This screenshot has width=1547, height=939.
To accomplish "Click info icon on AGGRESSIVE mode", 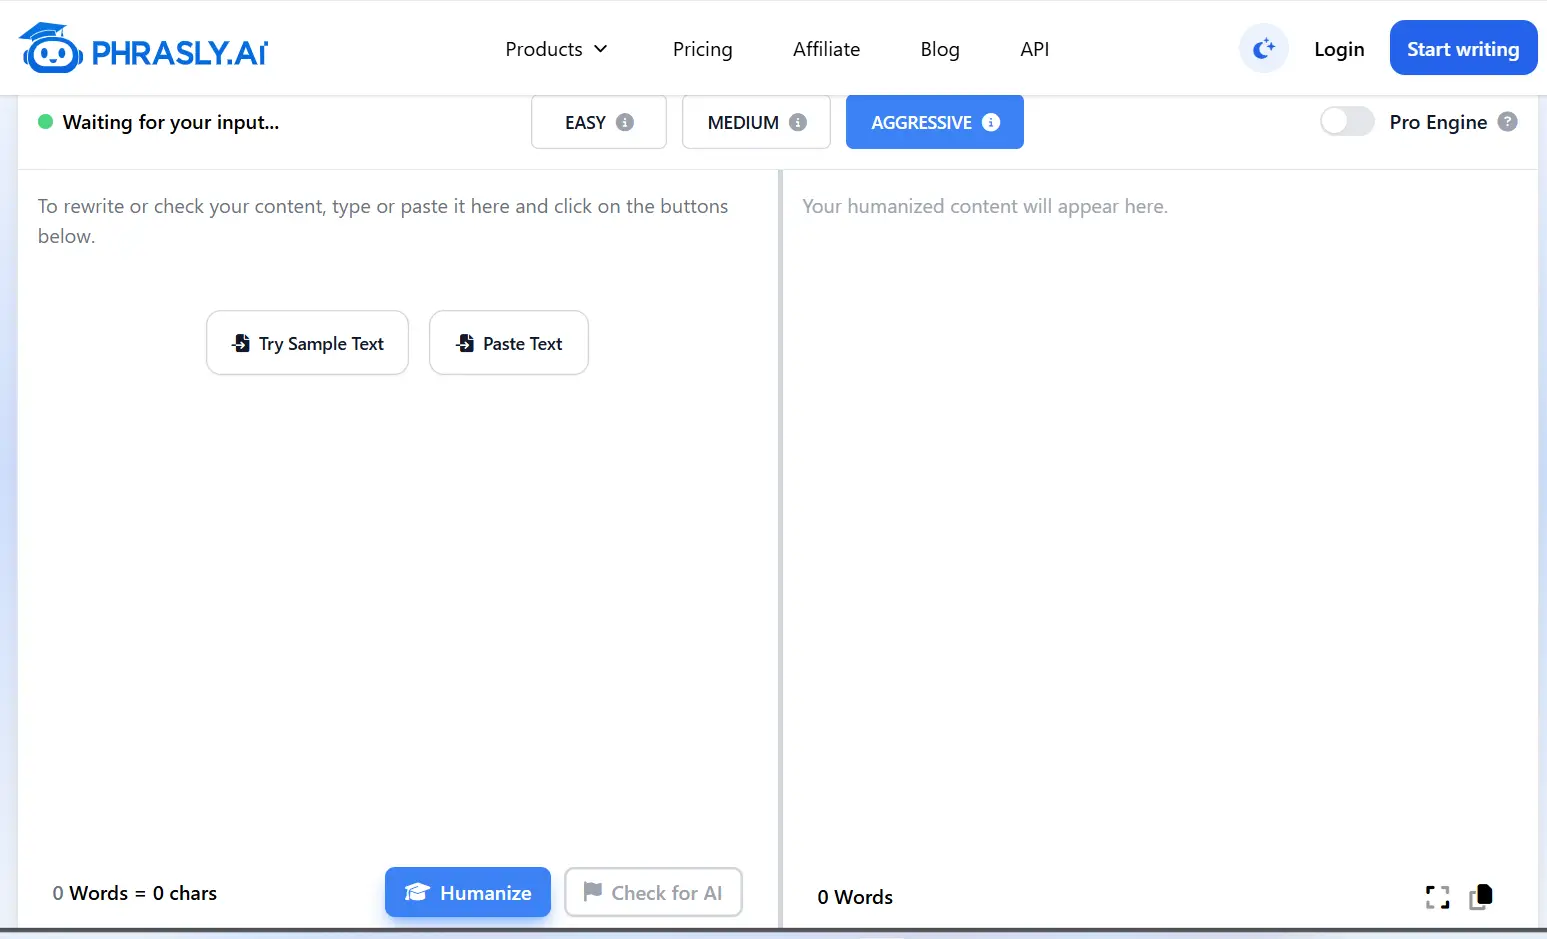I will (x=991, y=122).
